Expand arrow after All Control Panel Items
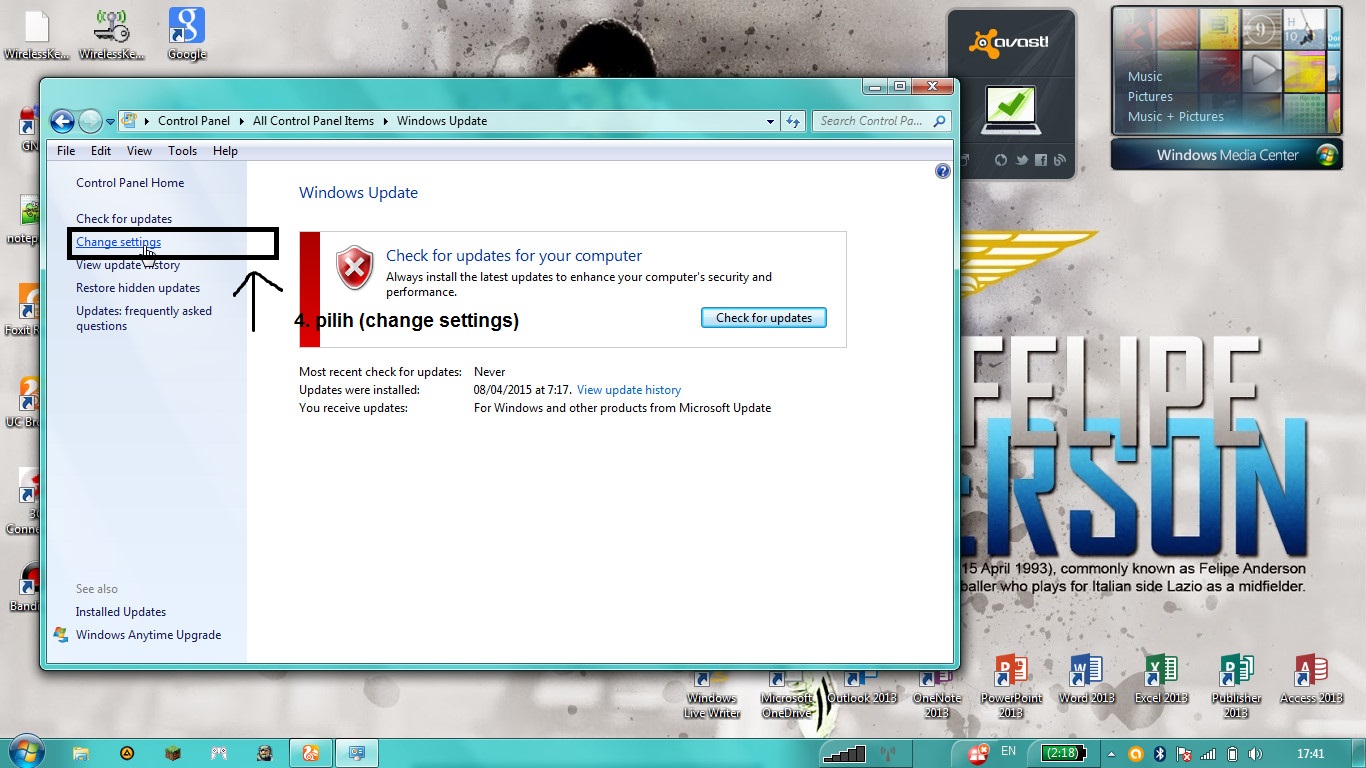 click(385, 121)
